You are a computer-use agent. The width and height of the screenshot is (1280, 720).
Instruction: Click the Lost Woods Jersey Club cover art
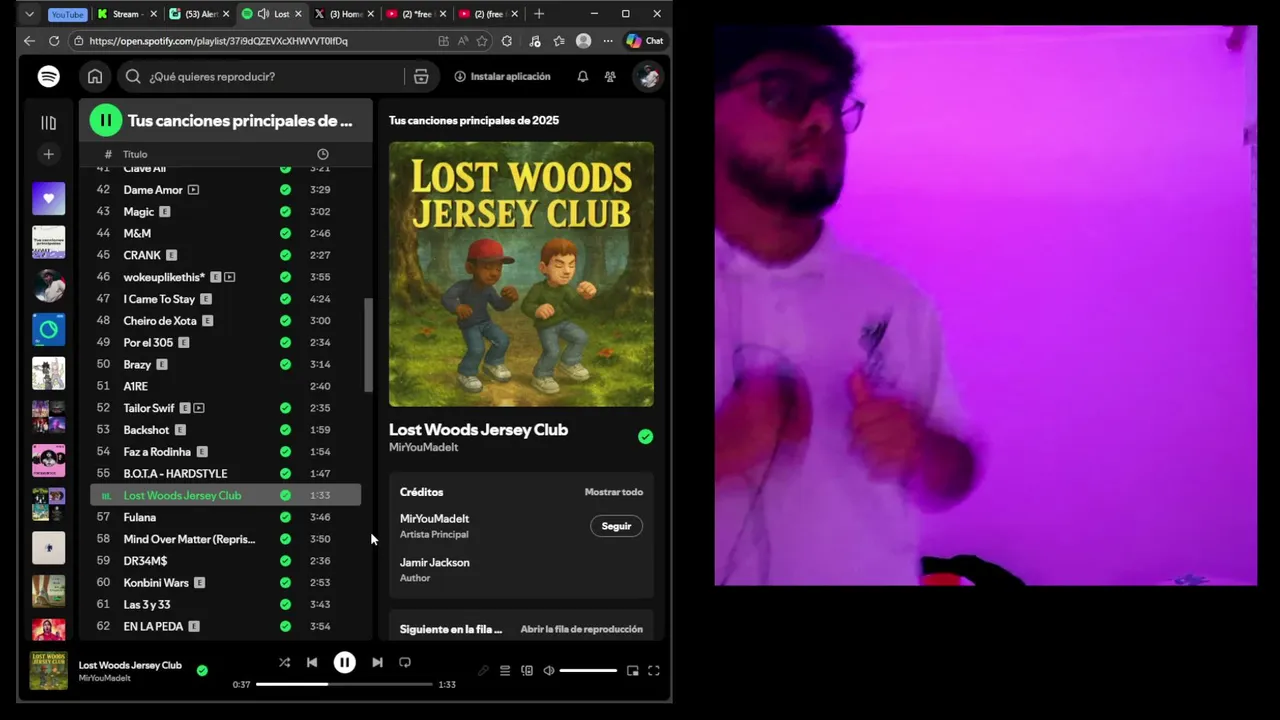tap(521, 274)
